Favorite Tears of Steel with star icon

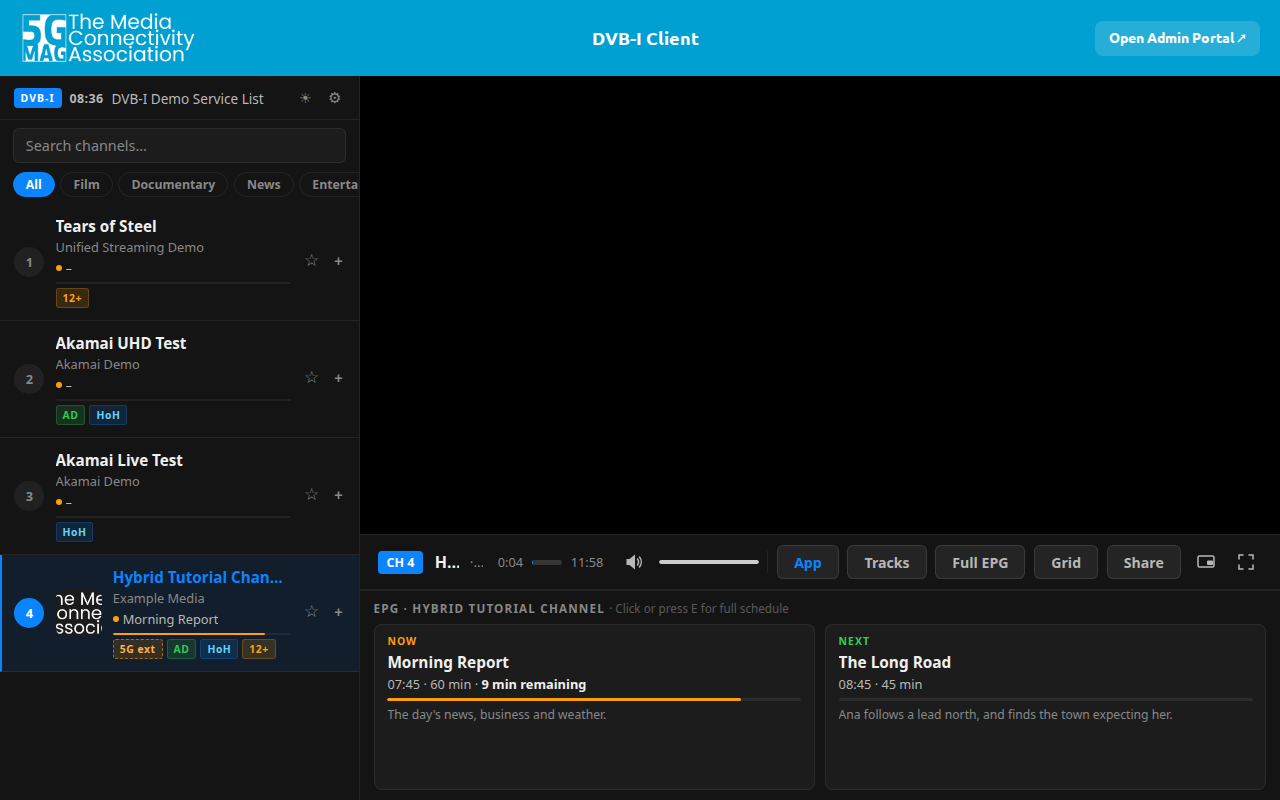click(311, 261)
